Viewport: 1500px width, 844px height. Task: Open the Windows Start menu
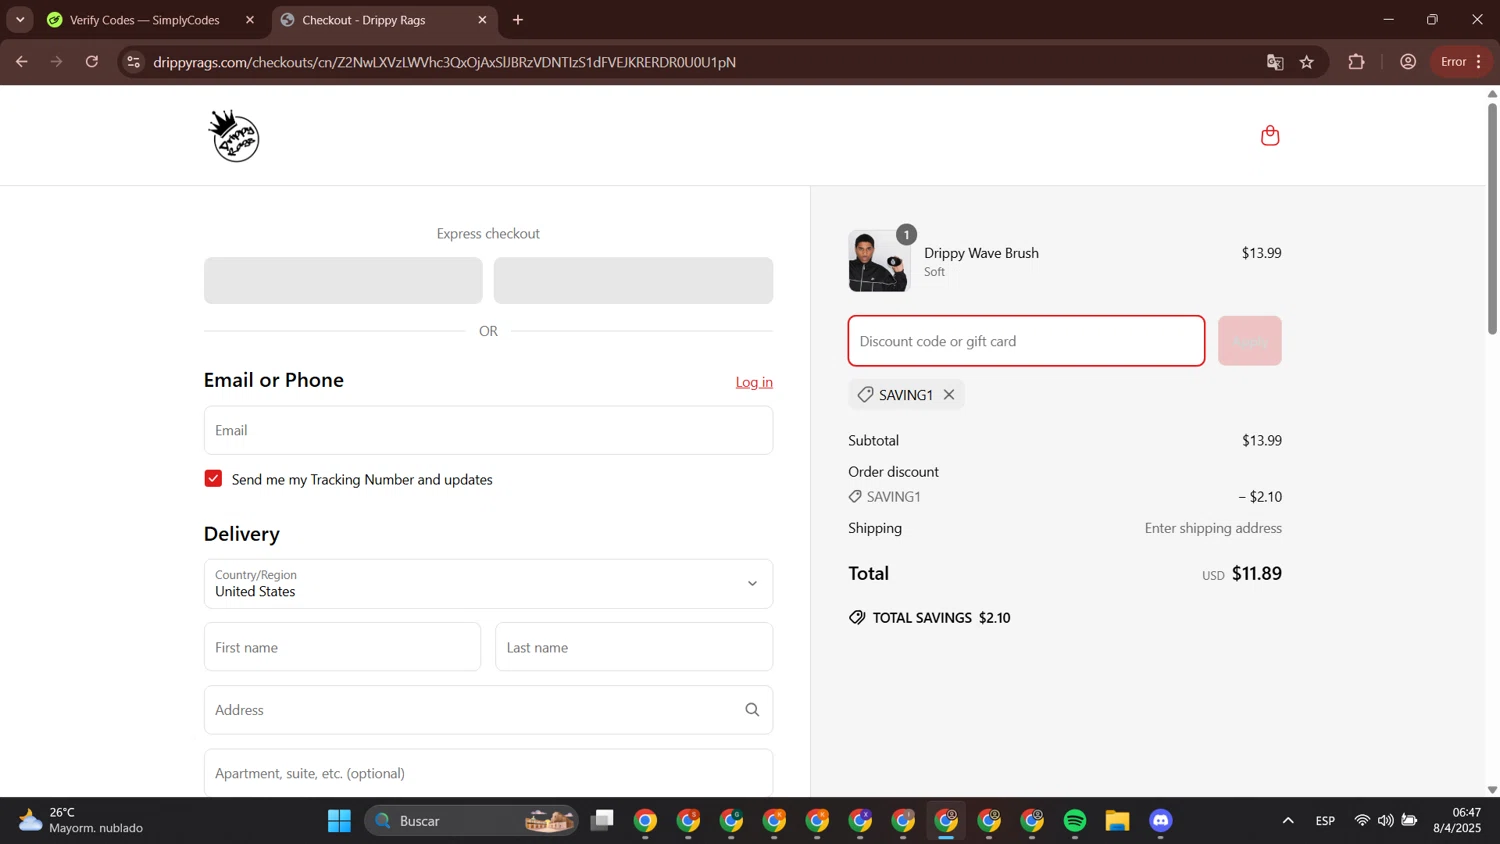pyautogui.click(x=339, y=821)
